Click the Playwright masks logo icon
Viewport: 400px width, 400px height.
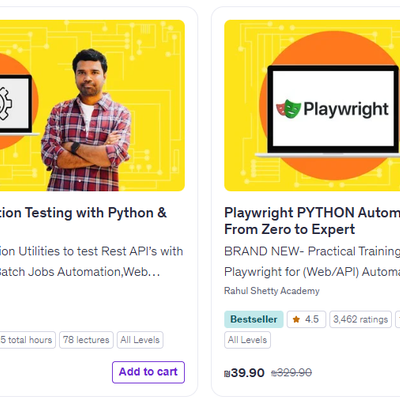click(288, 109)
